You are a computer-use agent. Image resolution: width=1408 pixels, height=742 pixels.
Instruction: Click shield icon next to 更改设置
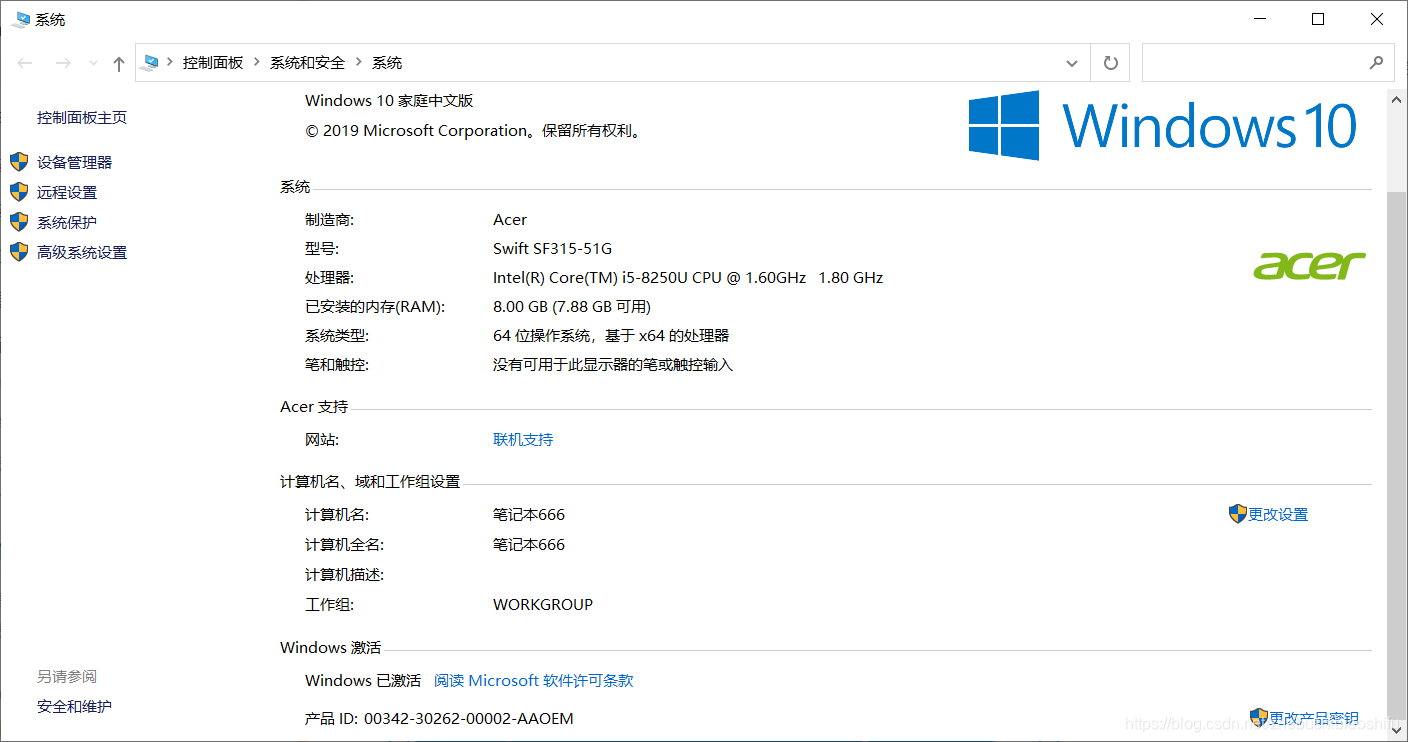pyautogui.click(x=1238, y=514)
